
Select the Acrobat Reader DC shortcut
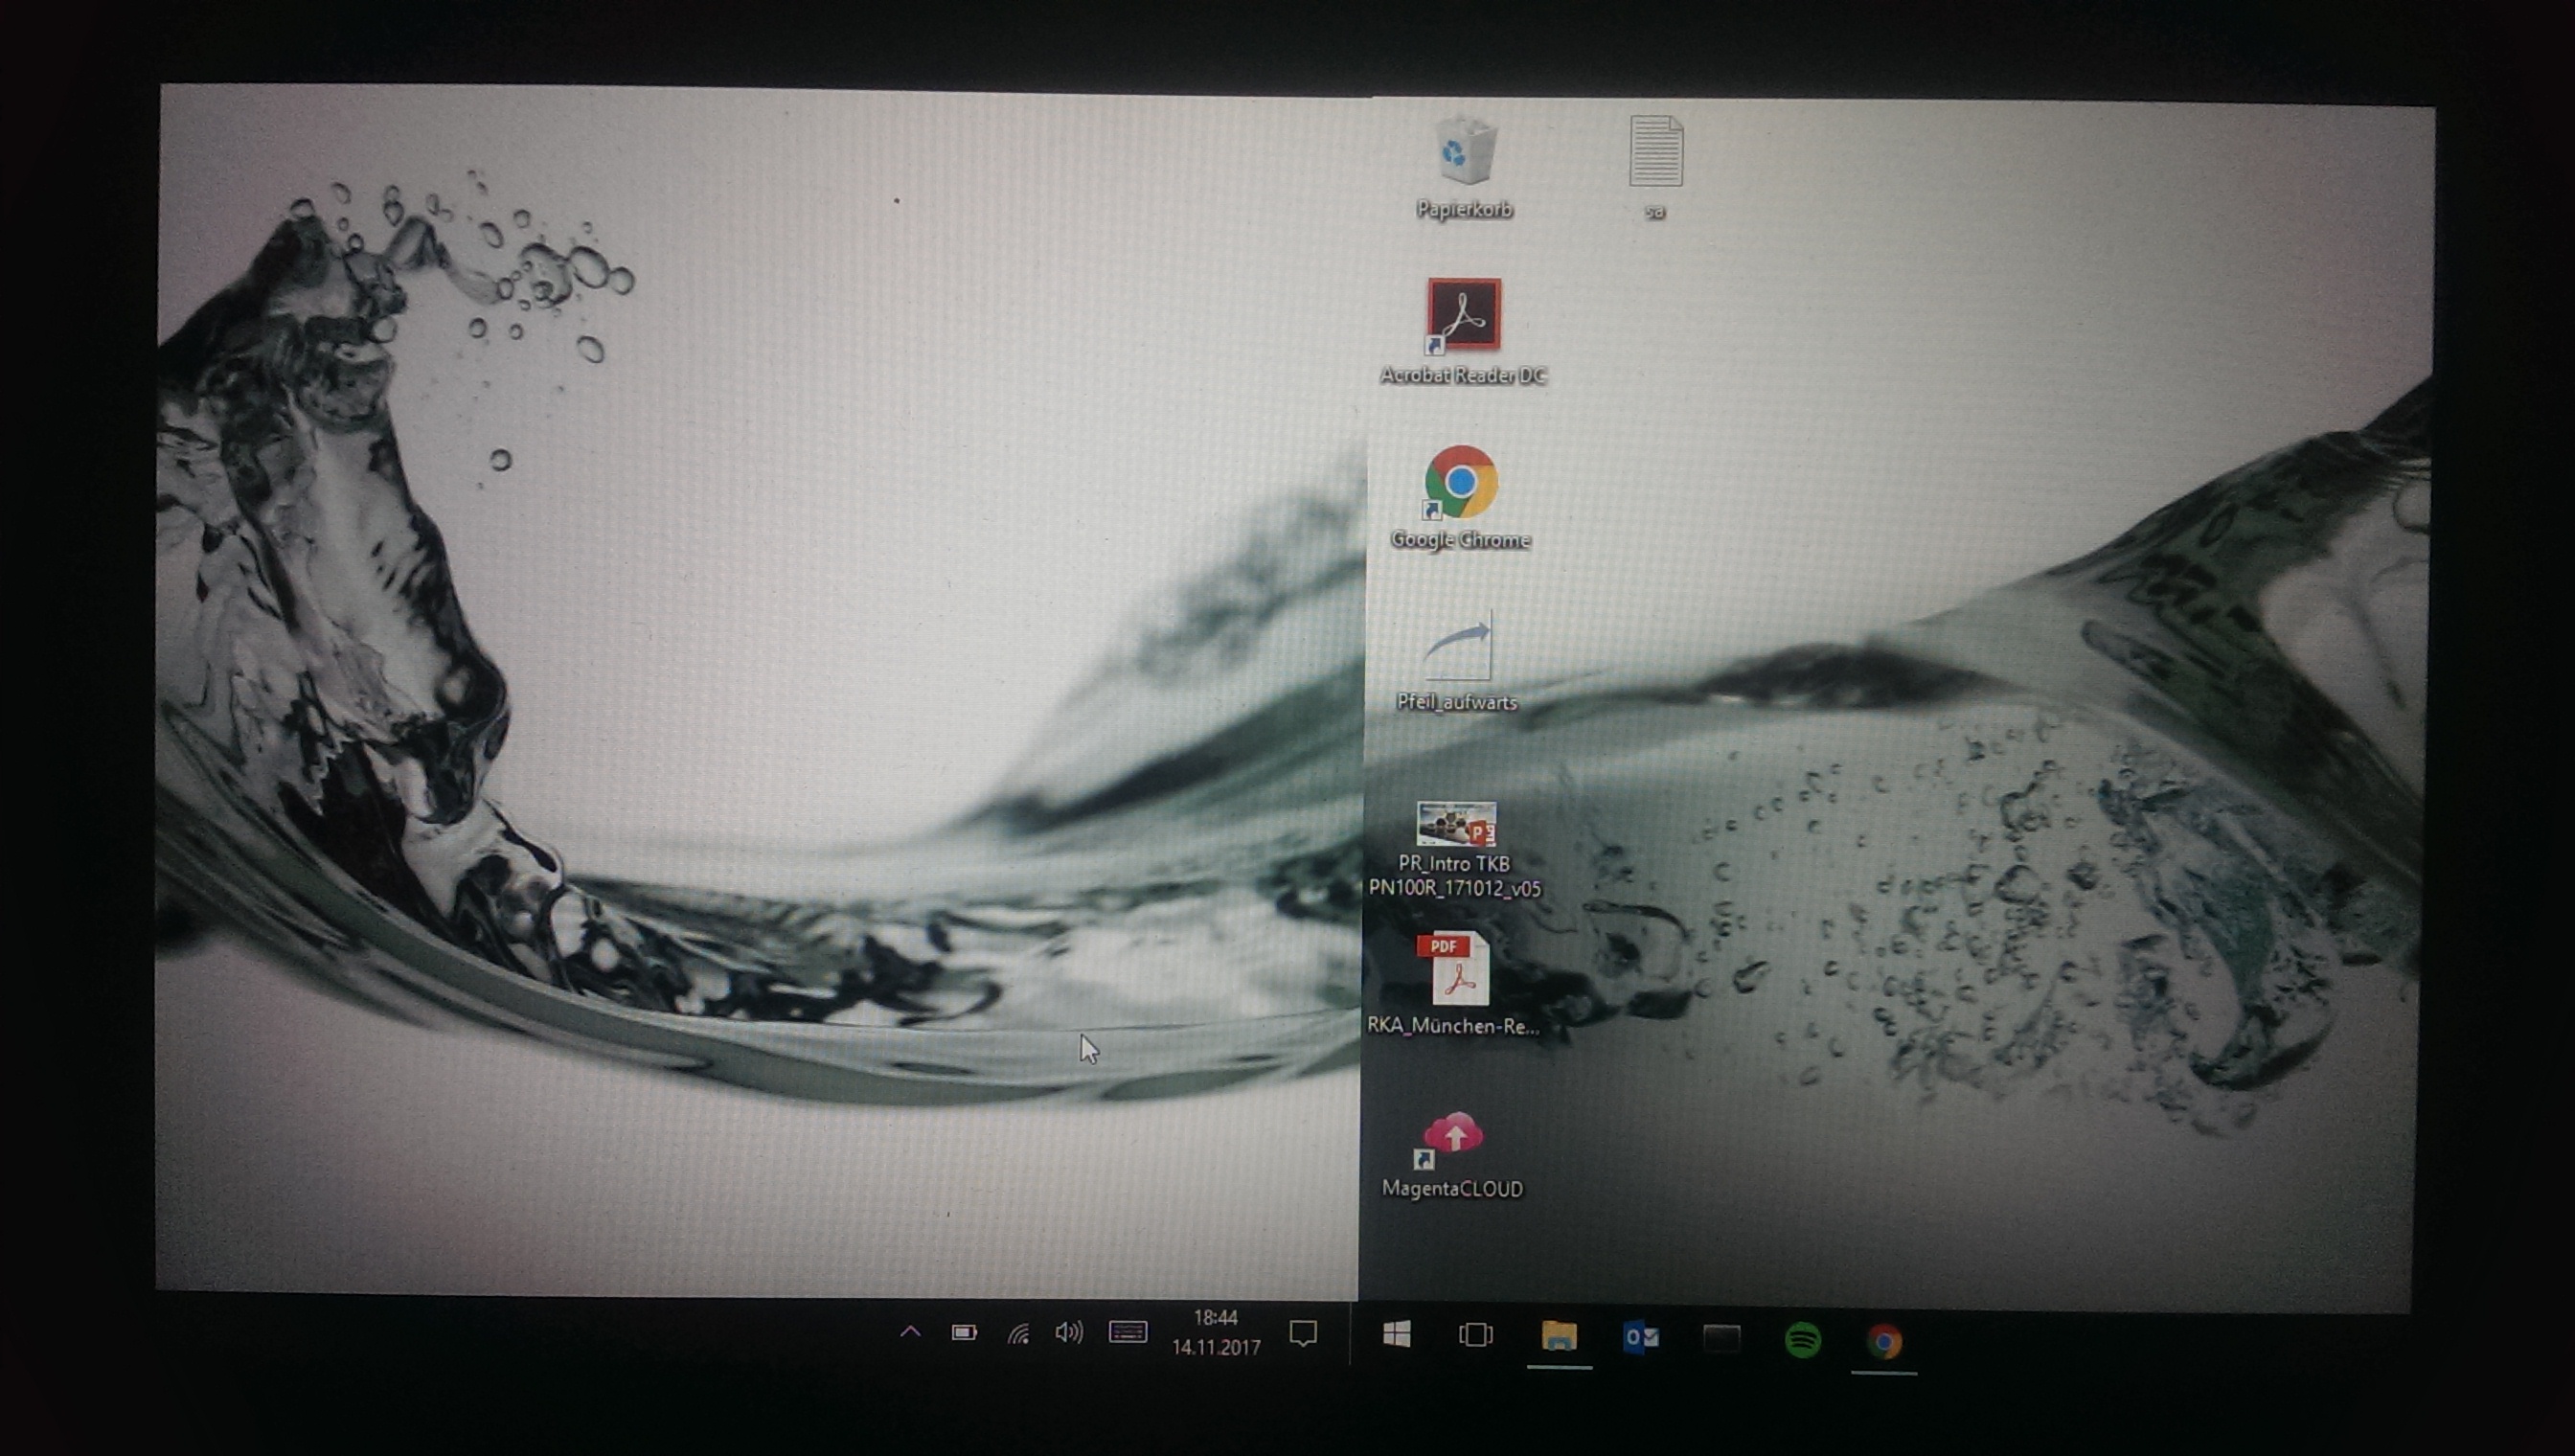click(1464, 315)
